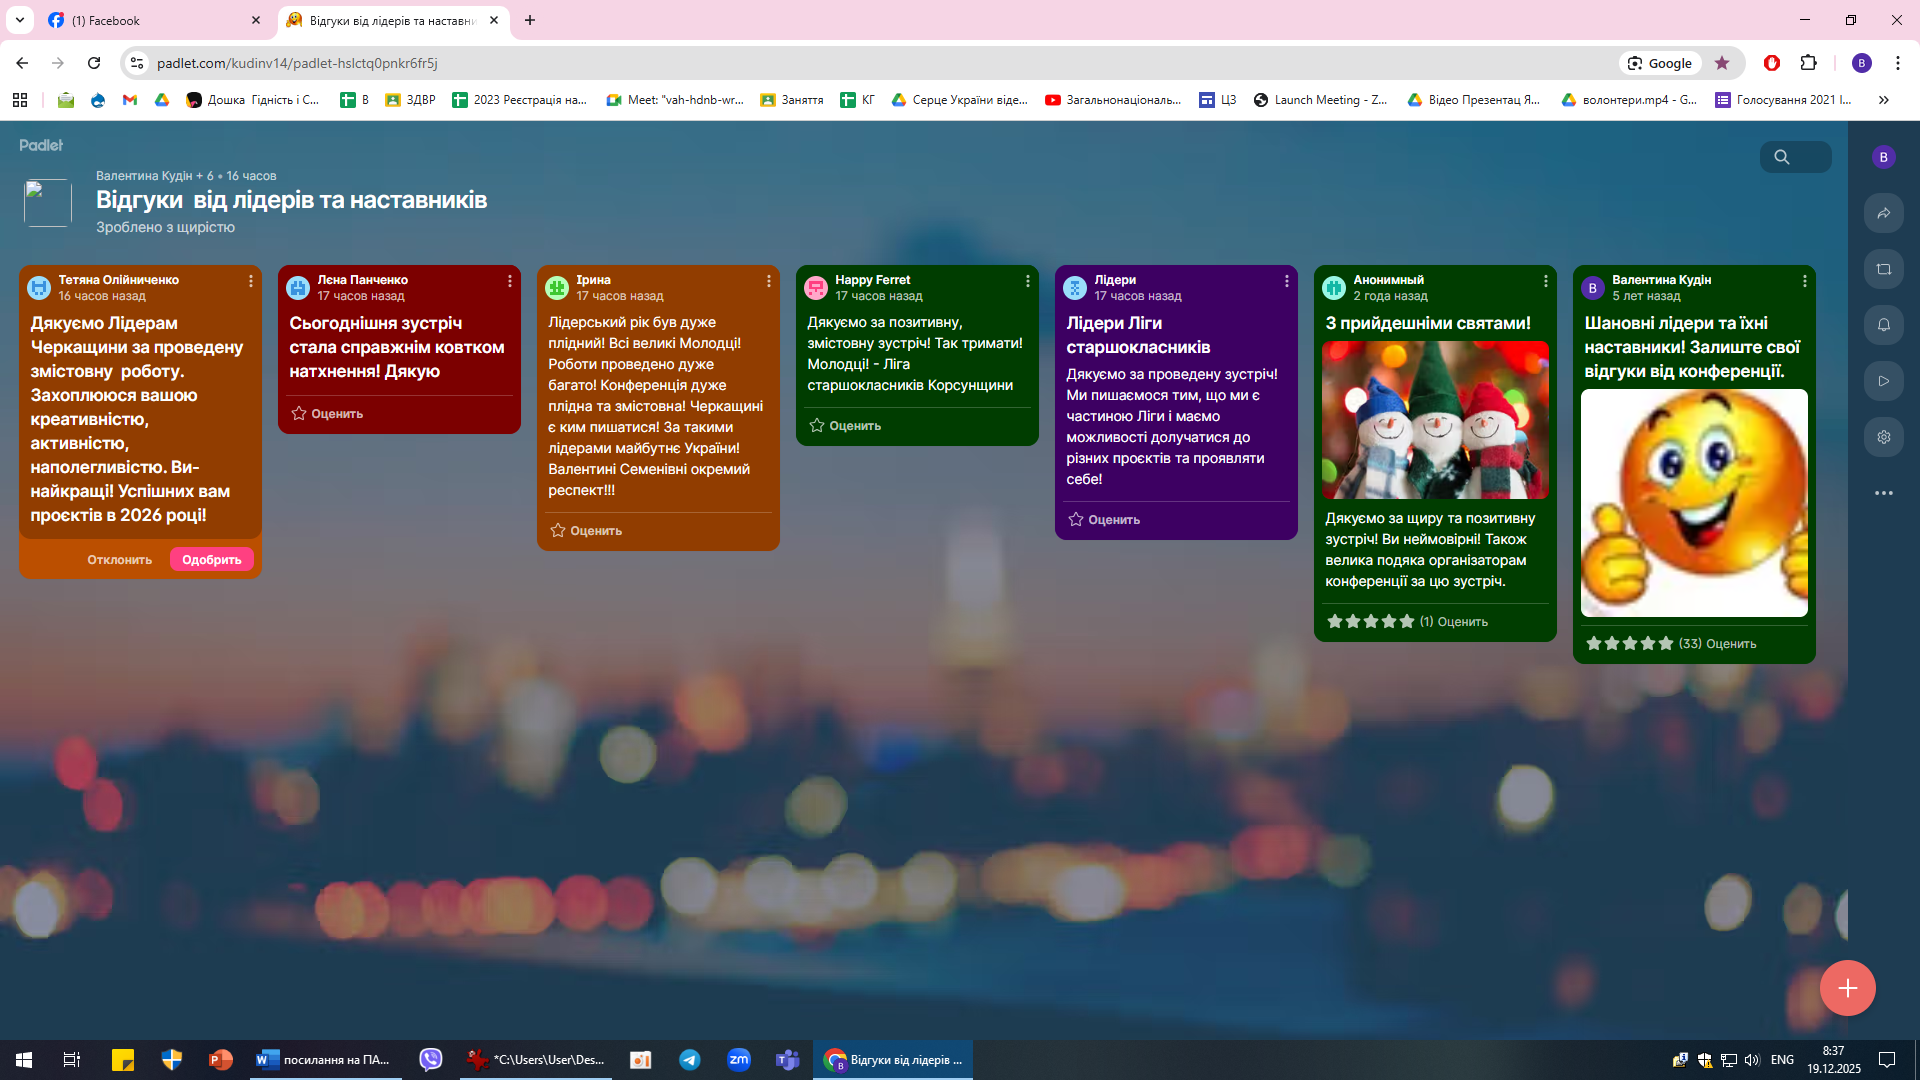Start slideshow with the play icon
1920x1080 pixels.
point(1883,381)
